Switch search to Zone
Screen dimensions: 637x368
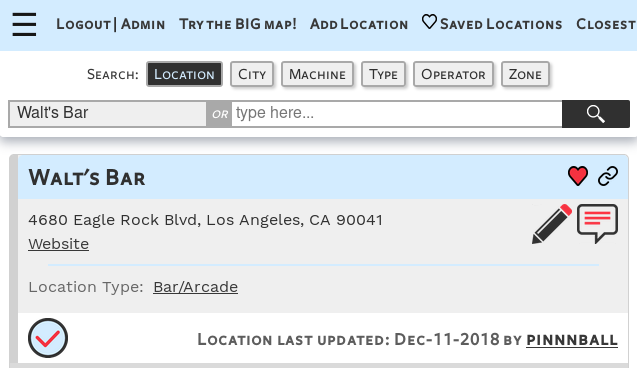[x=525, y=74]
